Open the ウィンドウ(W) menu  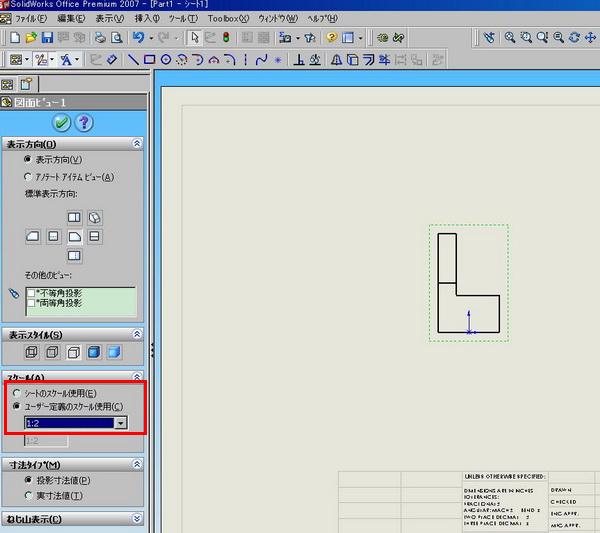click(x=278, y=18)
